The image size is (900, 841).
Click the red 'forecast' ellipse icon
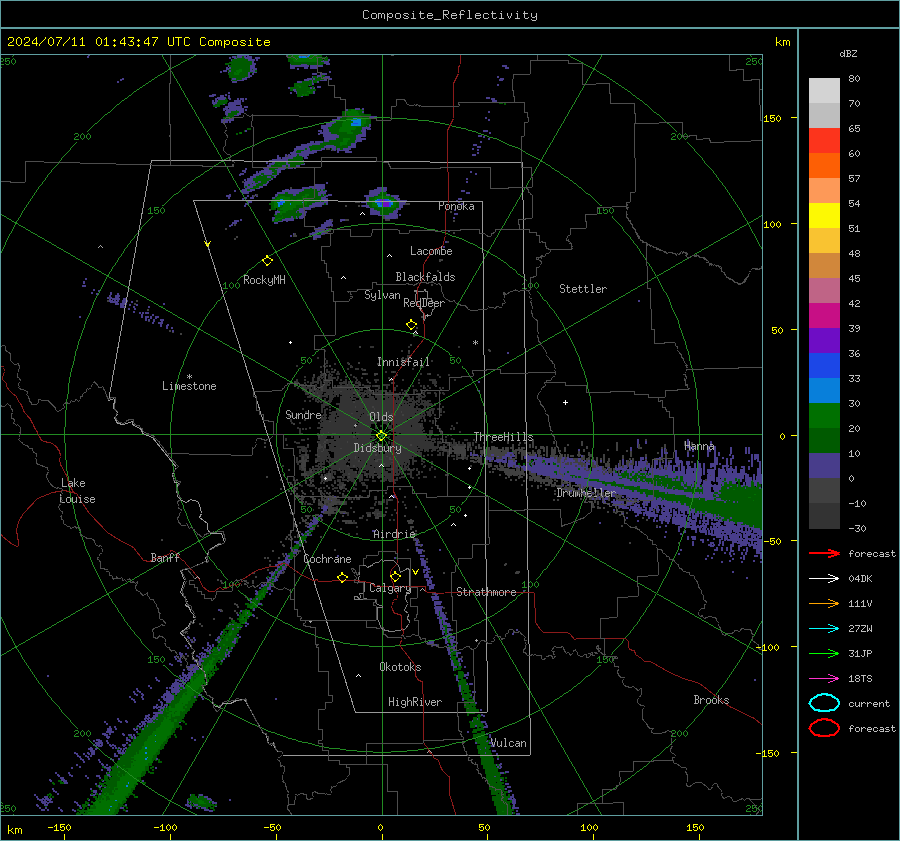coord(824,728)
